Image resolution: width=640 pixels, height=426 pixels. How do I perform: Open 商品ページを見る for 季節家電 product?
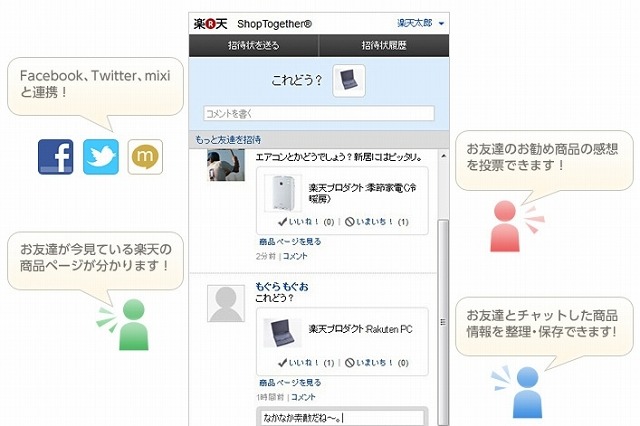coord(290,242)
